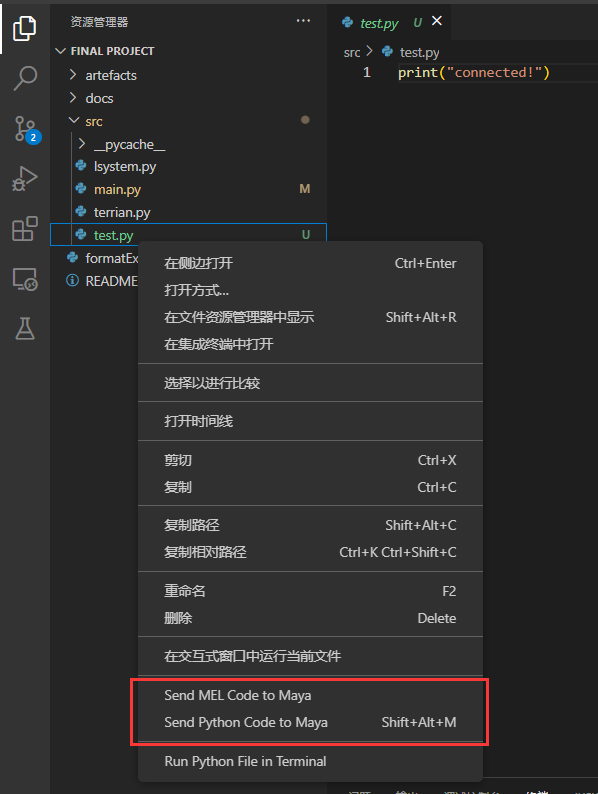Click line number 1 in the gutter
This screenshot has height=794, width=598.
coord(367,72)
